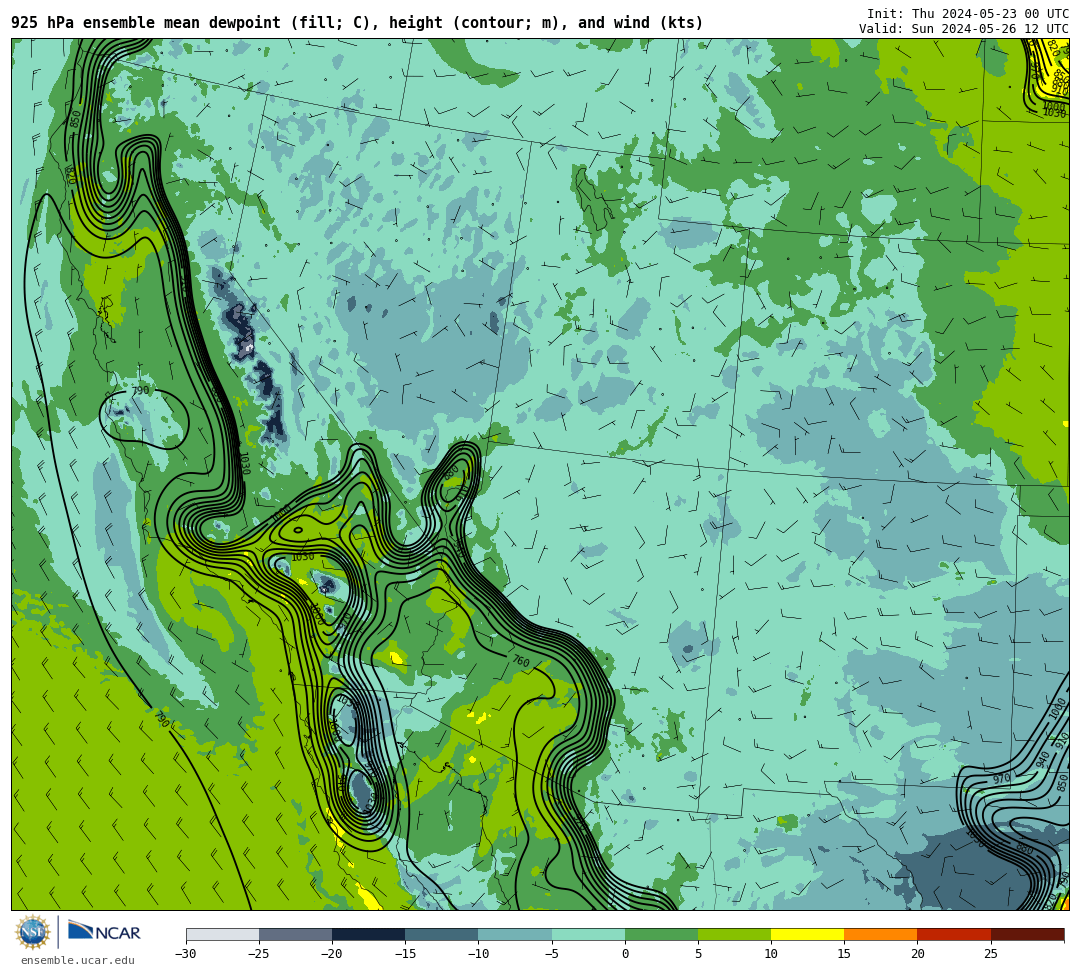Click the -25 to -20 colorbar swatch
1080x973 pixels.
click(295, 934)
